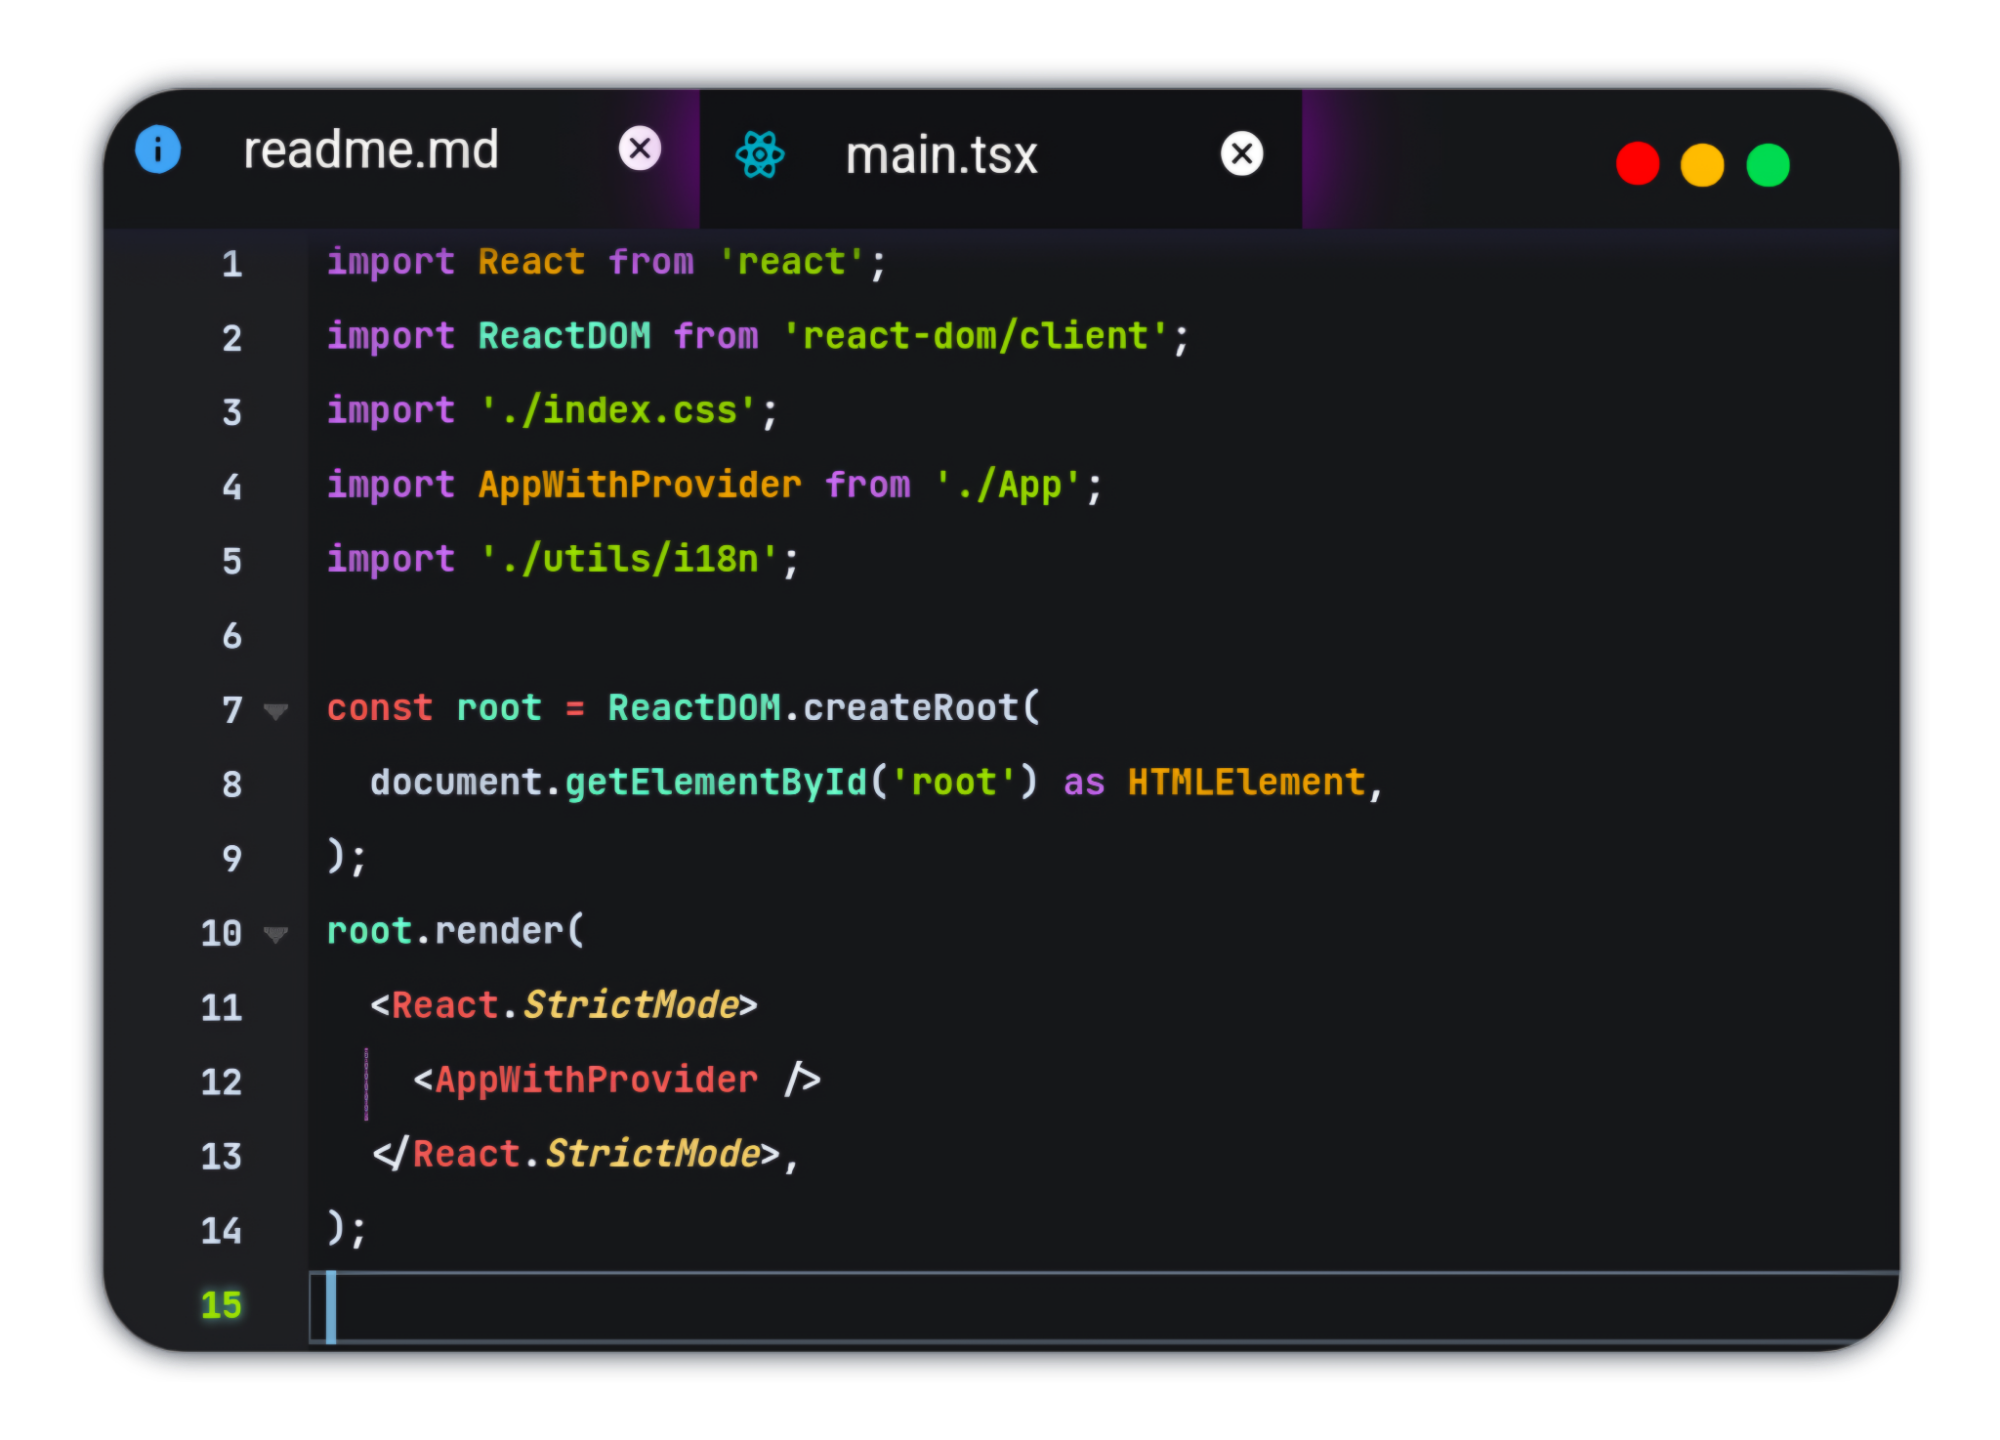The image size is (2000, 1440).
Task: Click the blue info icon on readme tab
Action: tap(158, 150)
